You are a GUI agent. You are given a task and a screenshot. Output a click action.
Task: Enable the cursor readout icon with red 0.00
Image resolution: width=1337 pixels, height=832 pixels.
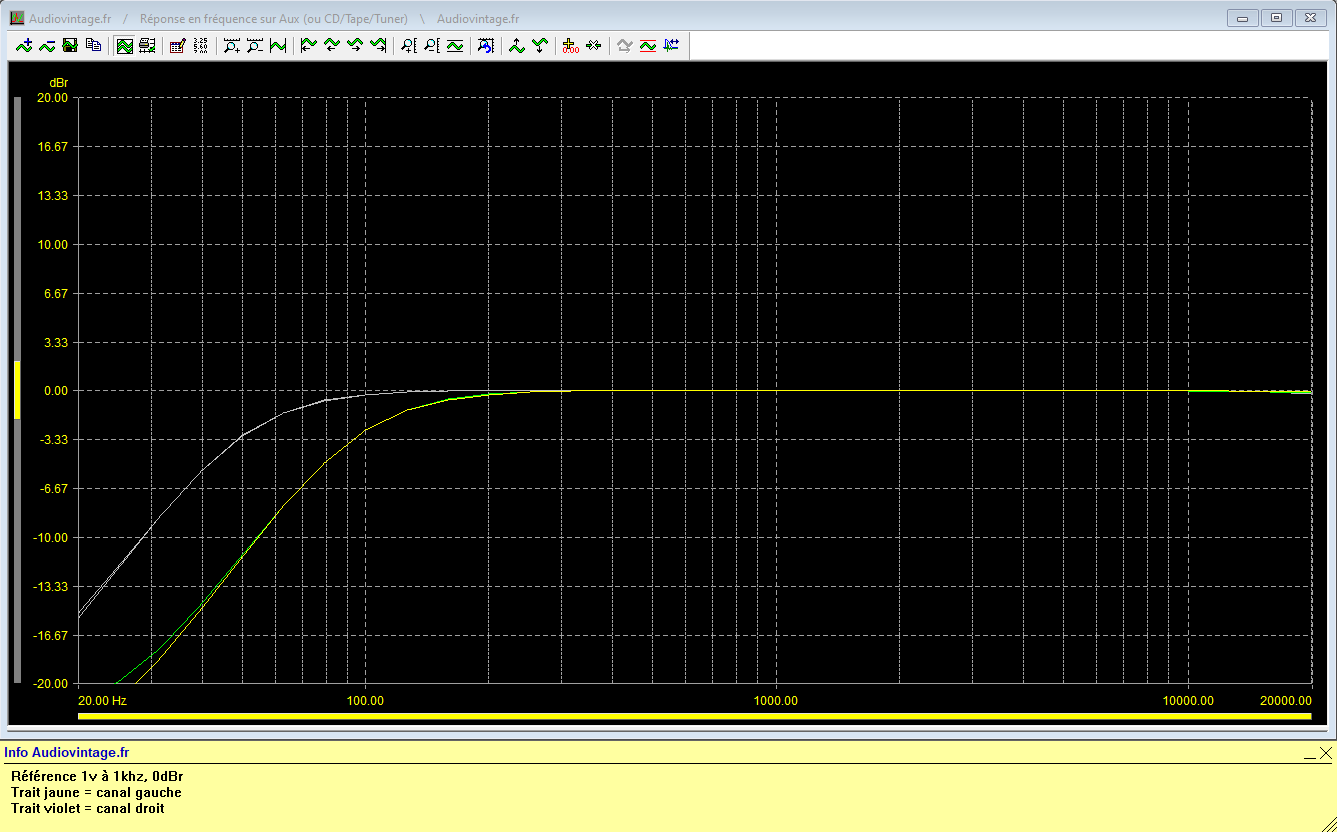click(570, 45)
